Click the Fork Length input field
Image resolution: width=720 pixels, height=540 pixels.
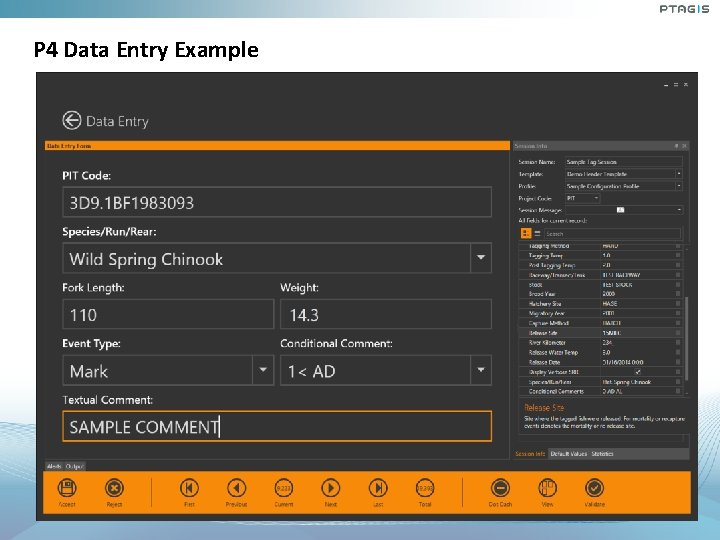pyautogui.click(x=168, y=314)
